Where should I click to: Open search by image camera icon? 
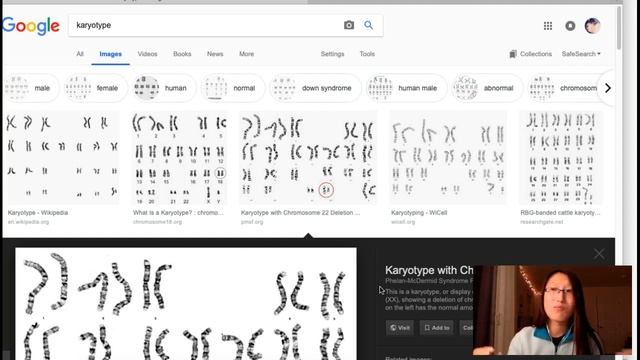tap(349, 25)
